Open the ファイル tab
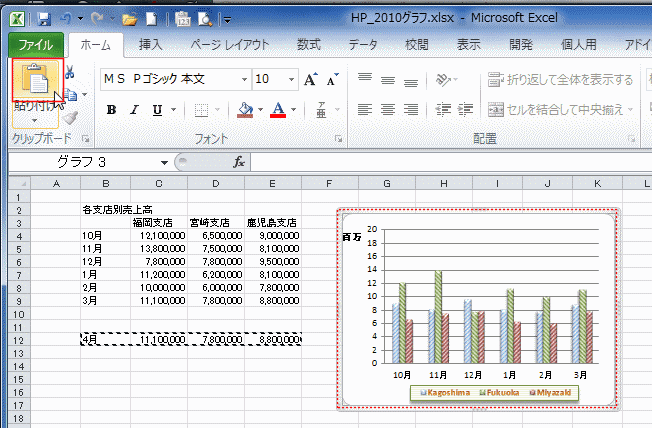Viewport: 652px width, 428px height. coord(36,44)
